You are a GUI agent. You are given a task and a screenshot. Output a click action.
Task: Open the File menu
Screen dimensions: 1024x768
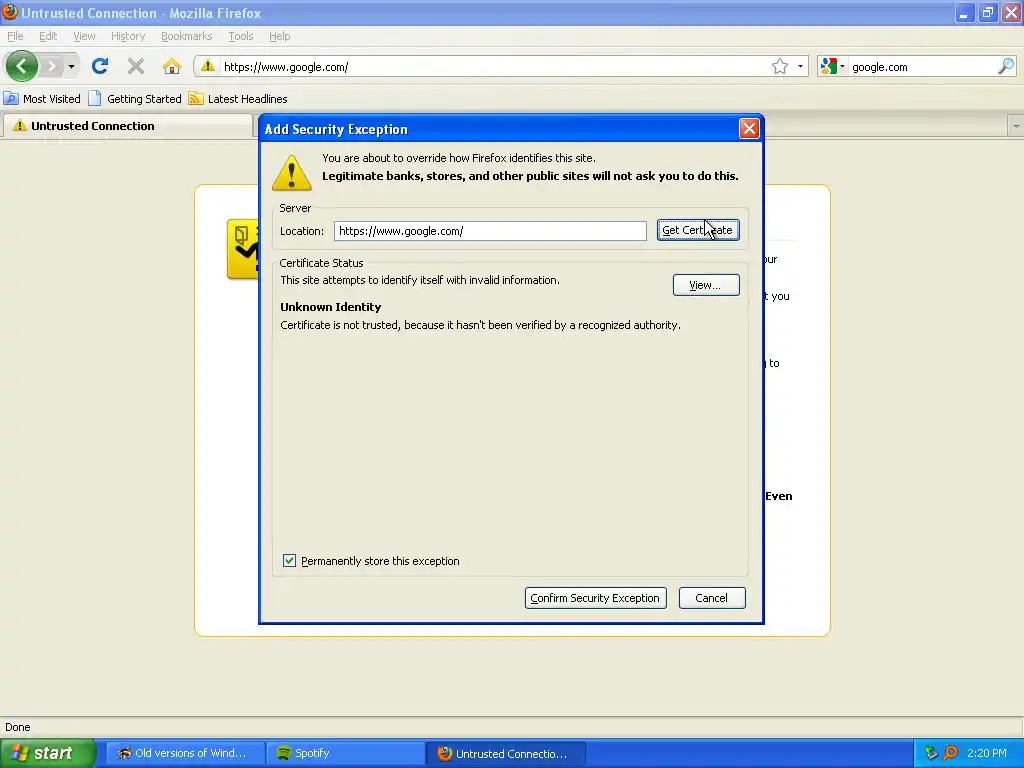(15, 36)
